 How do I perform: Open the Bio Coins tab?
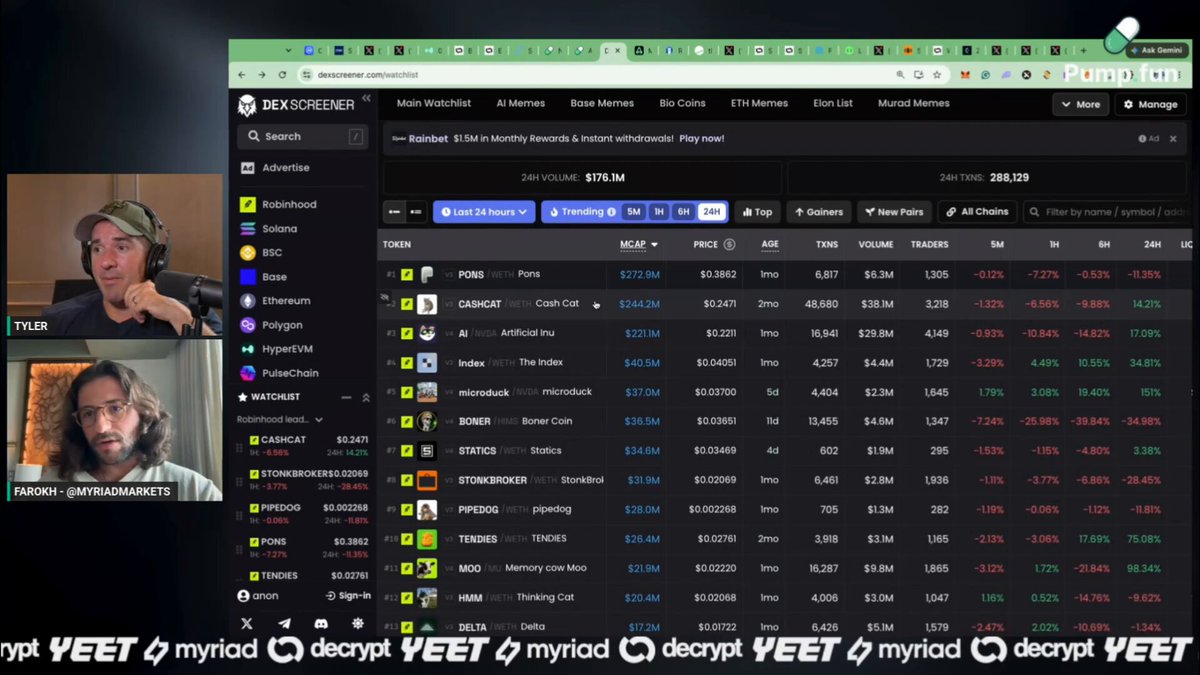[683, 103]
